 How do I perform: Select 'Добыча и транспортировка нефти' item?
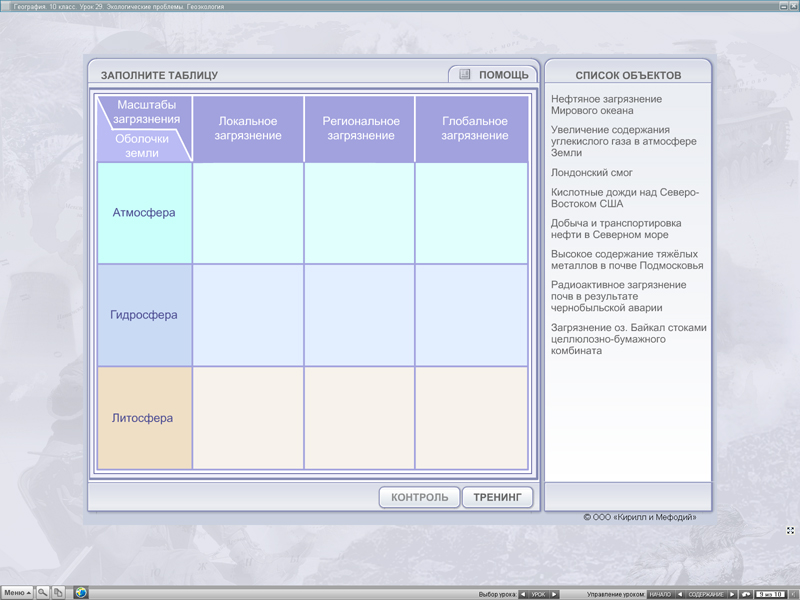(616, 229)
